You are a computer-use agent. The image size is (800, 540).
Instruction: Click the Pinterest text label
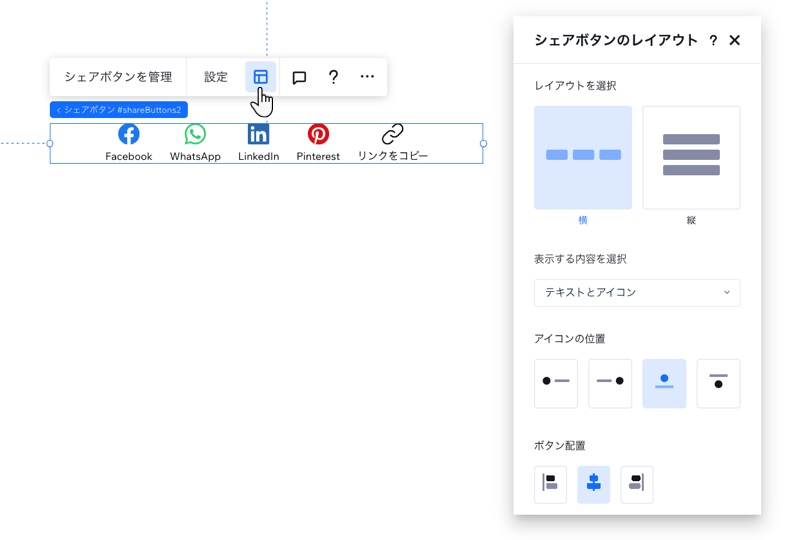[318, 156]
